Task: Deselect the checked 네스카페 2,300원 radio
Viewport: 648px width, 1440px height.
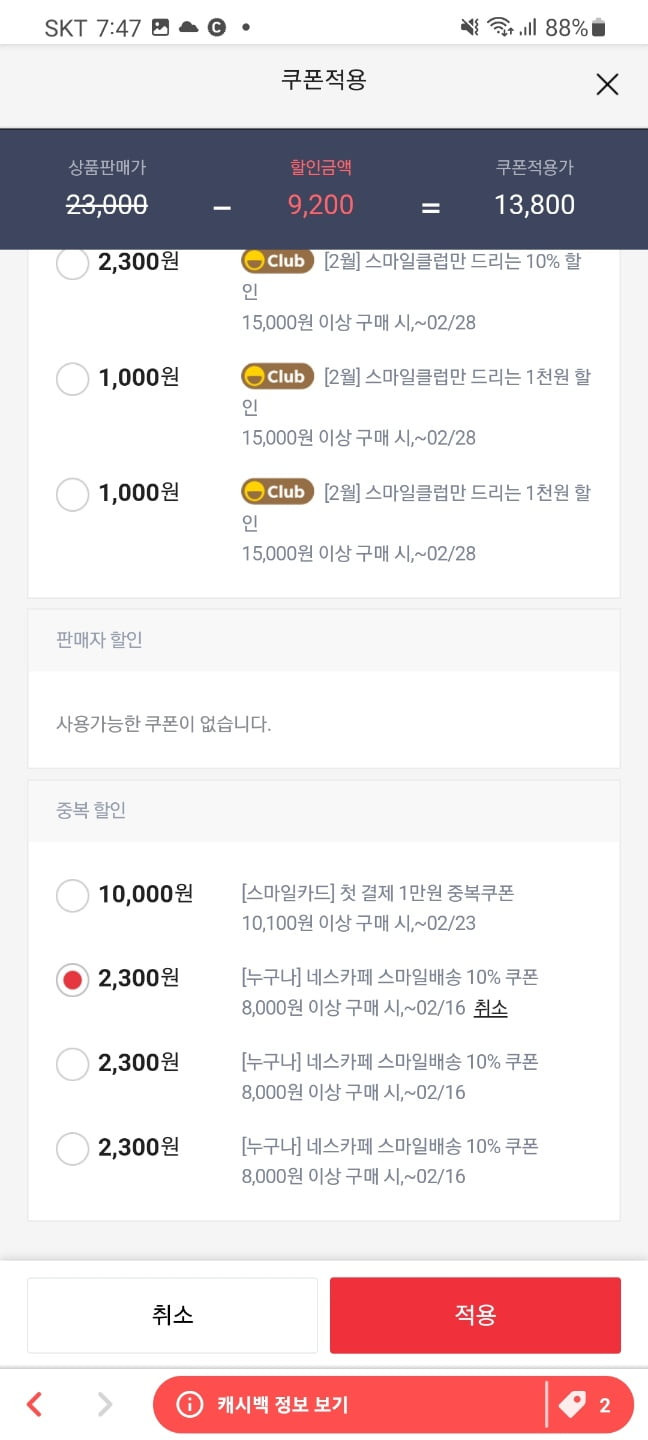Action: (x=72, y=980)
